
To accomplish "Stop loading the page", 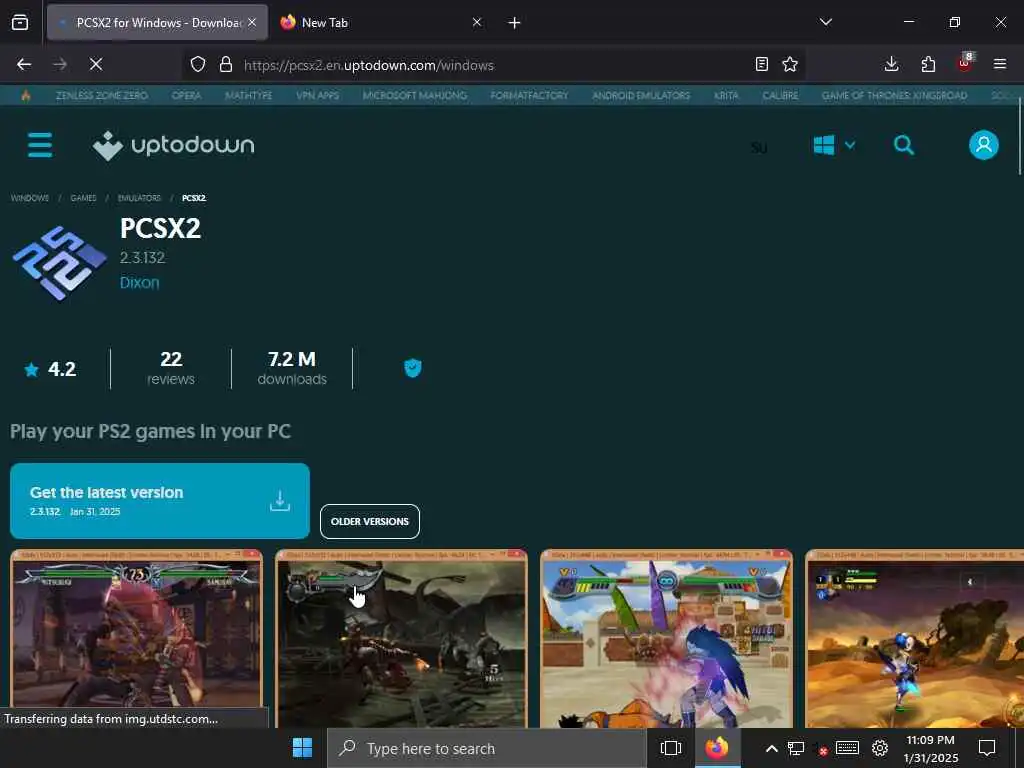I will [x=96, y=64].
